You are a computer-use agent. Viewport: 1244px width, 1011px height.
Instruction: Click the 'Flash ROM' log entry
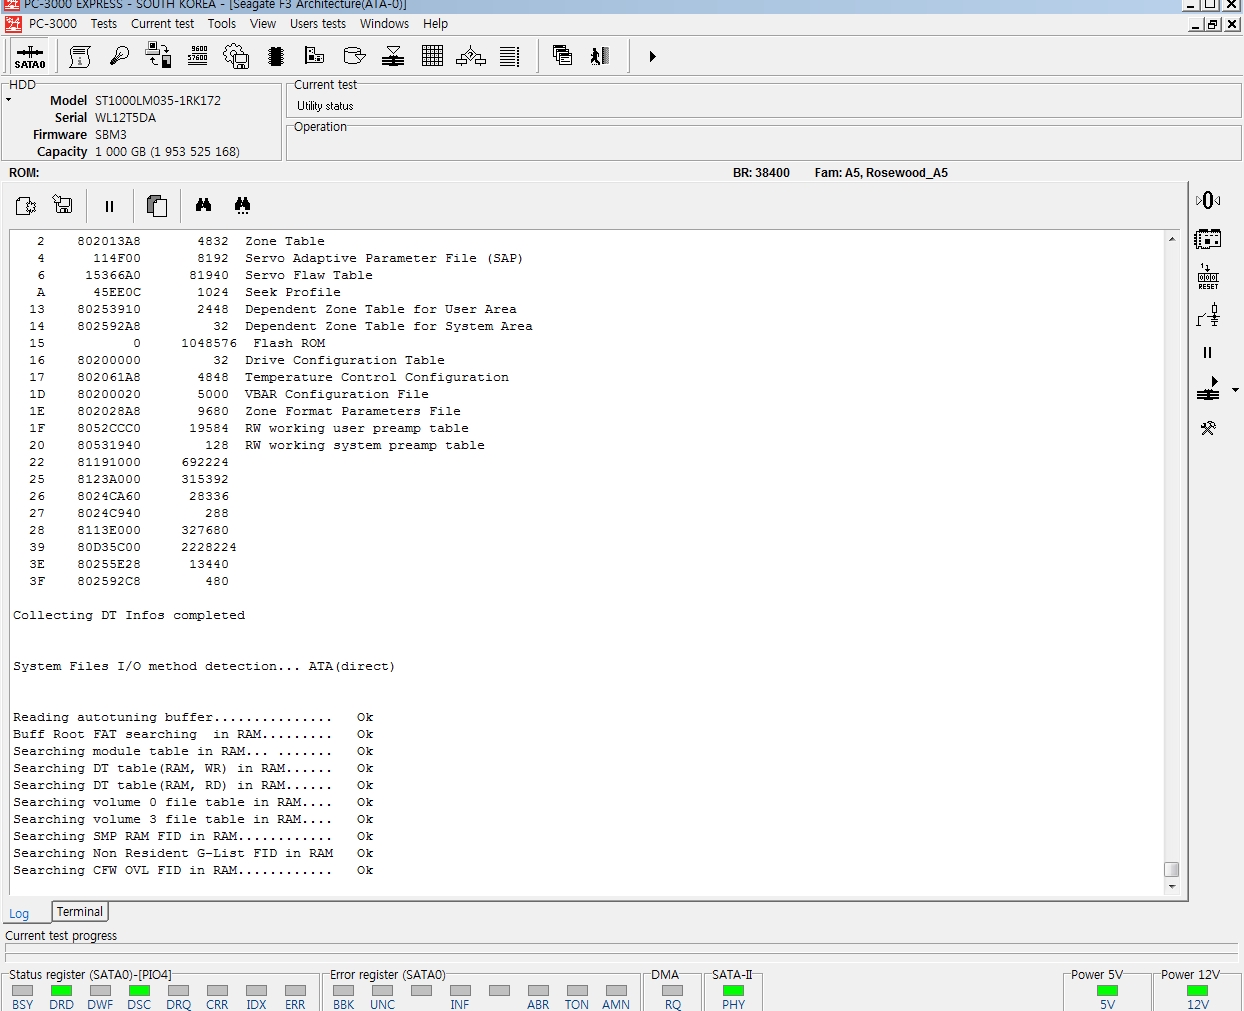click(x=289, y=343)
